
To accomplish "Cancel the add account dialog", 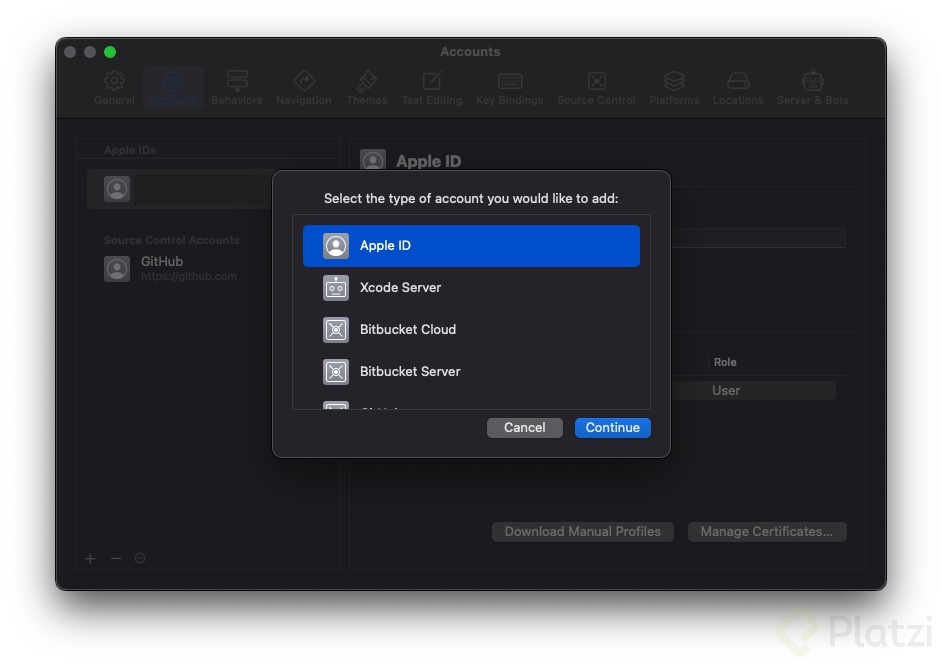I will [524, 428].
